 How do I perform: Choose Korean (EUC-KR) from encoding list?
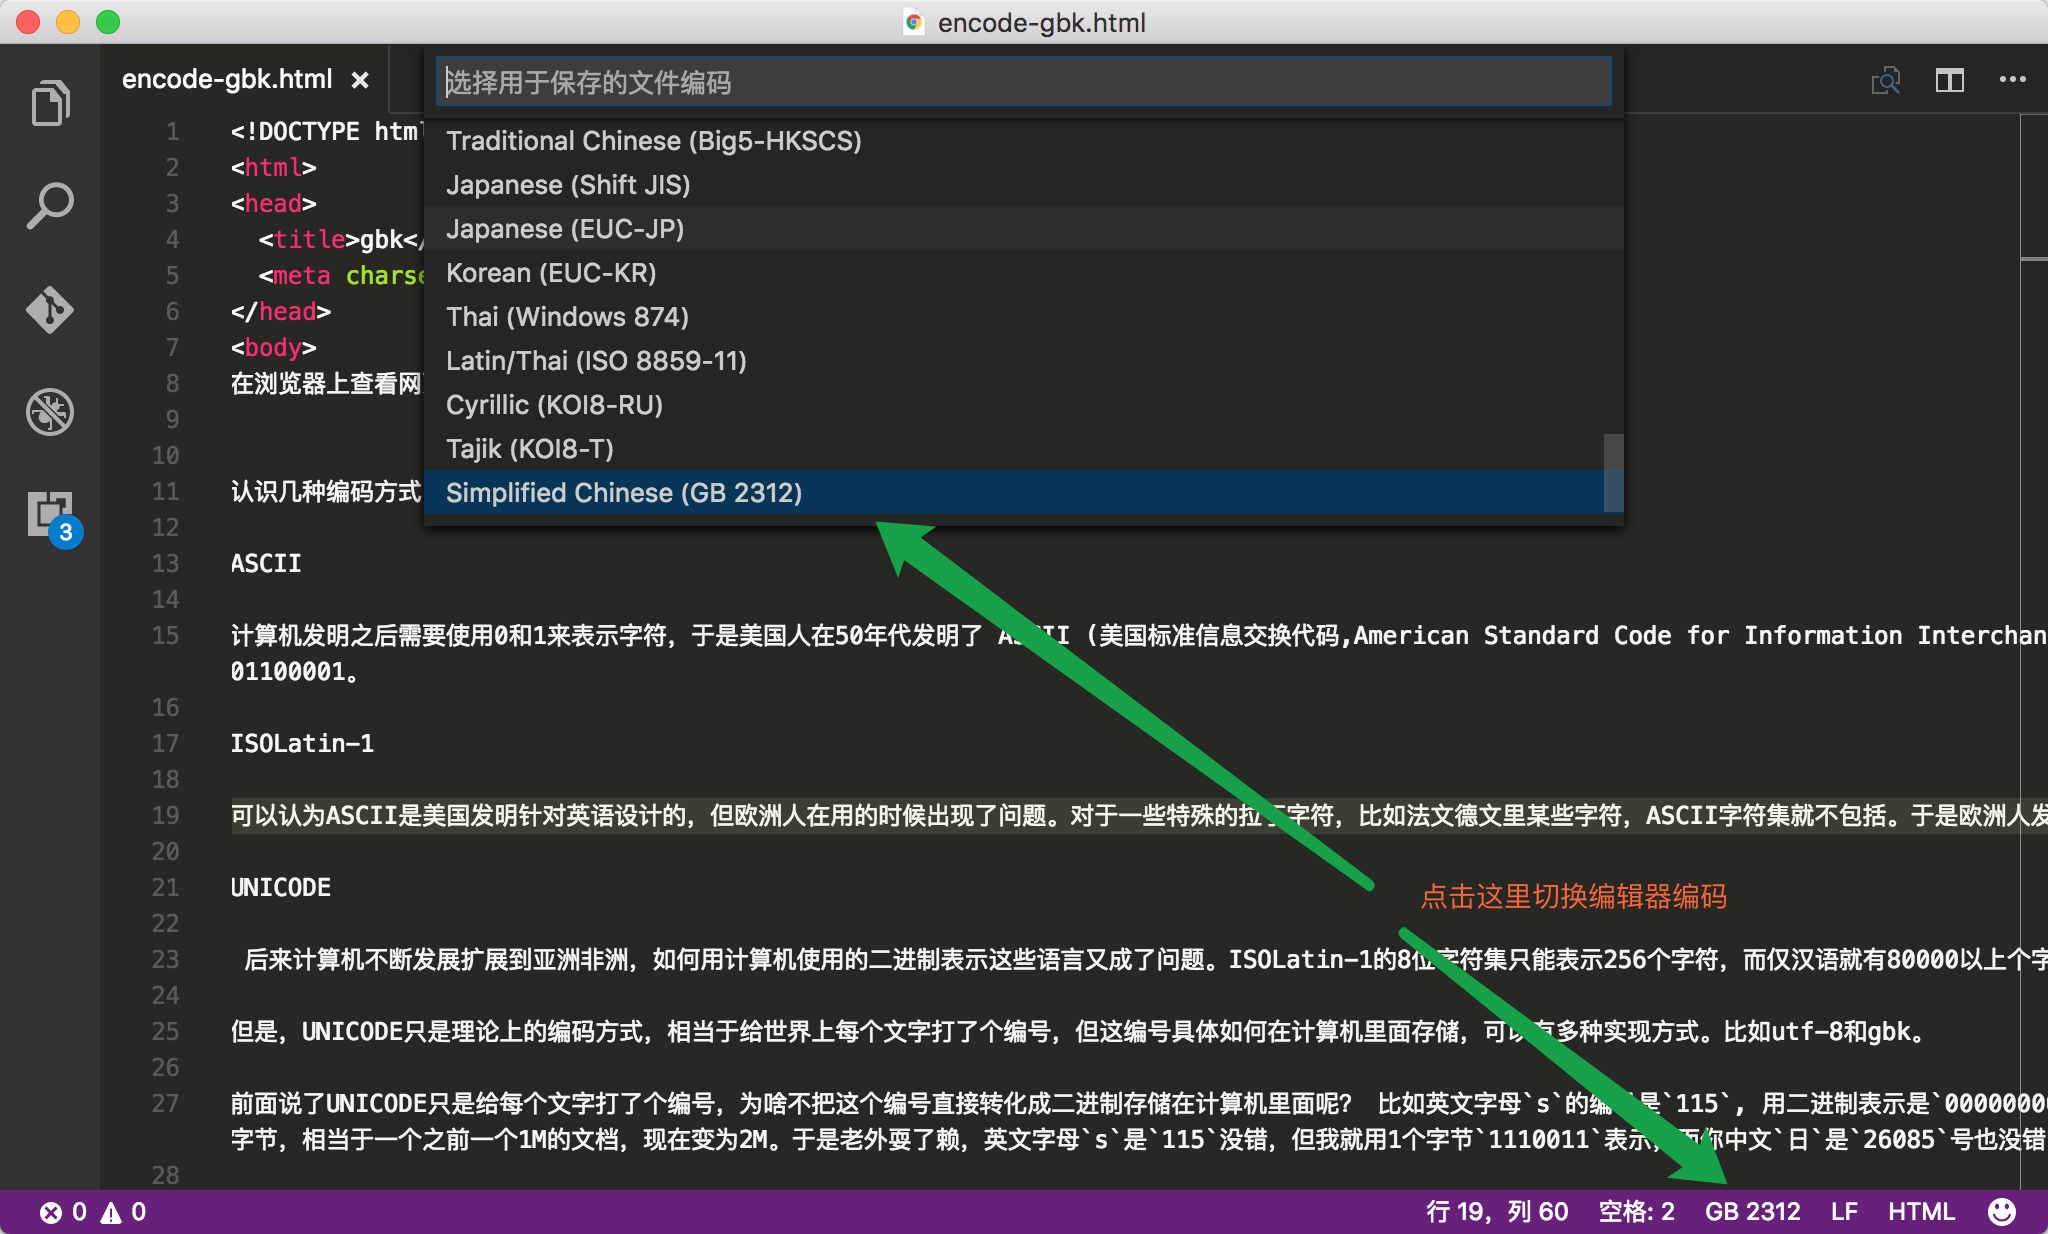pyautogui.click(x=551, y=273)
